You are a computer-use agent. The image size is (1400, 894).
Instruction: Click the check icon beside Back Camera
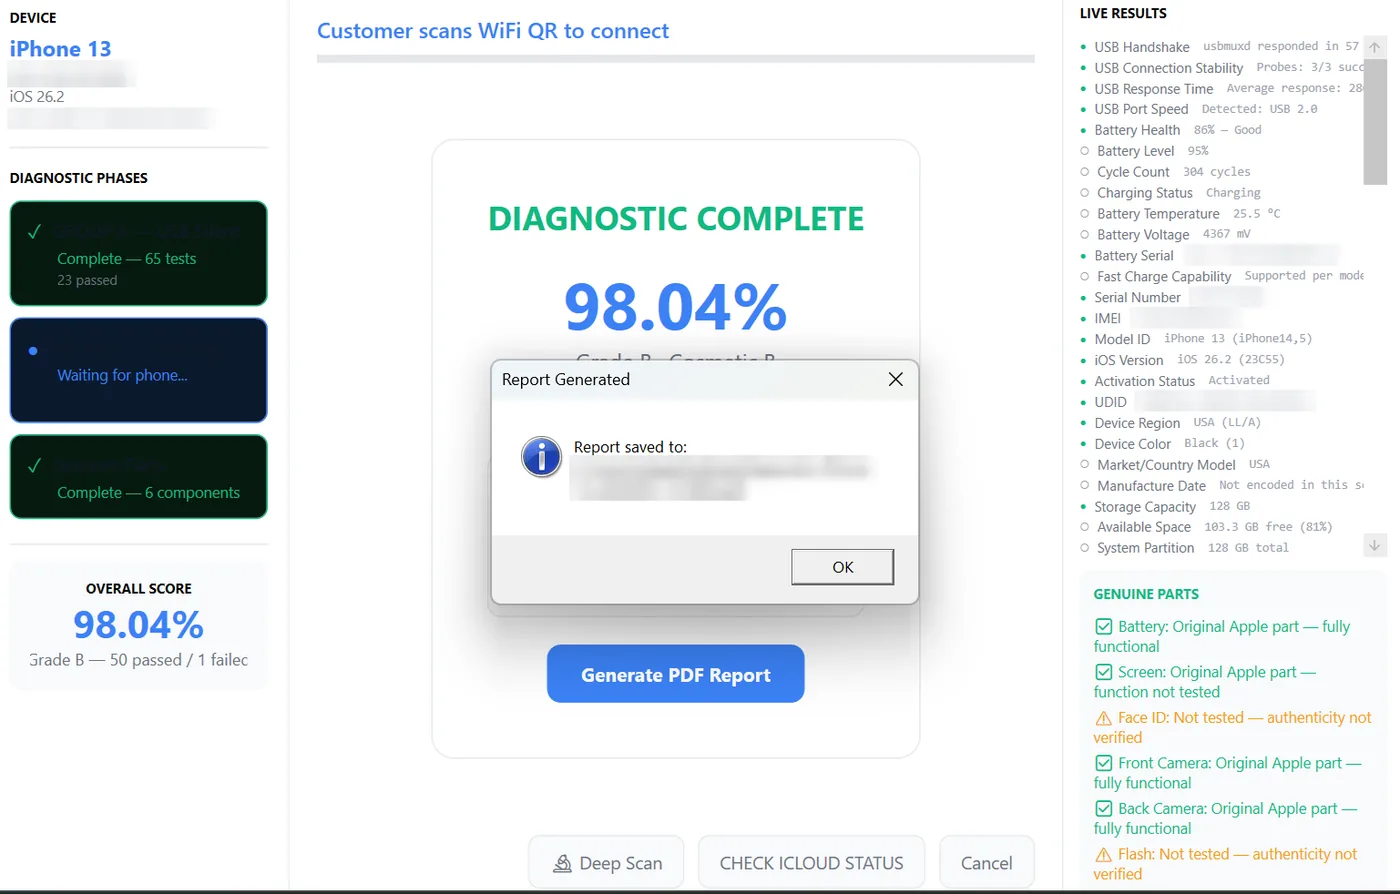1104,809
